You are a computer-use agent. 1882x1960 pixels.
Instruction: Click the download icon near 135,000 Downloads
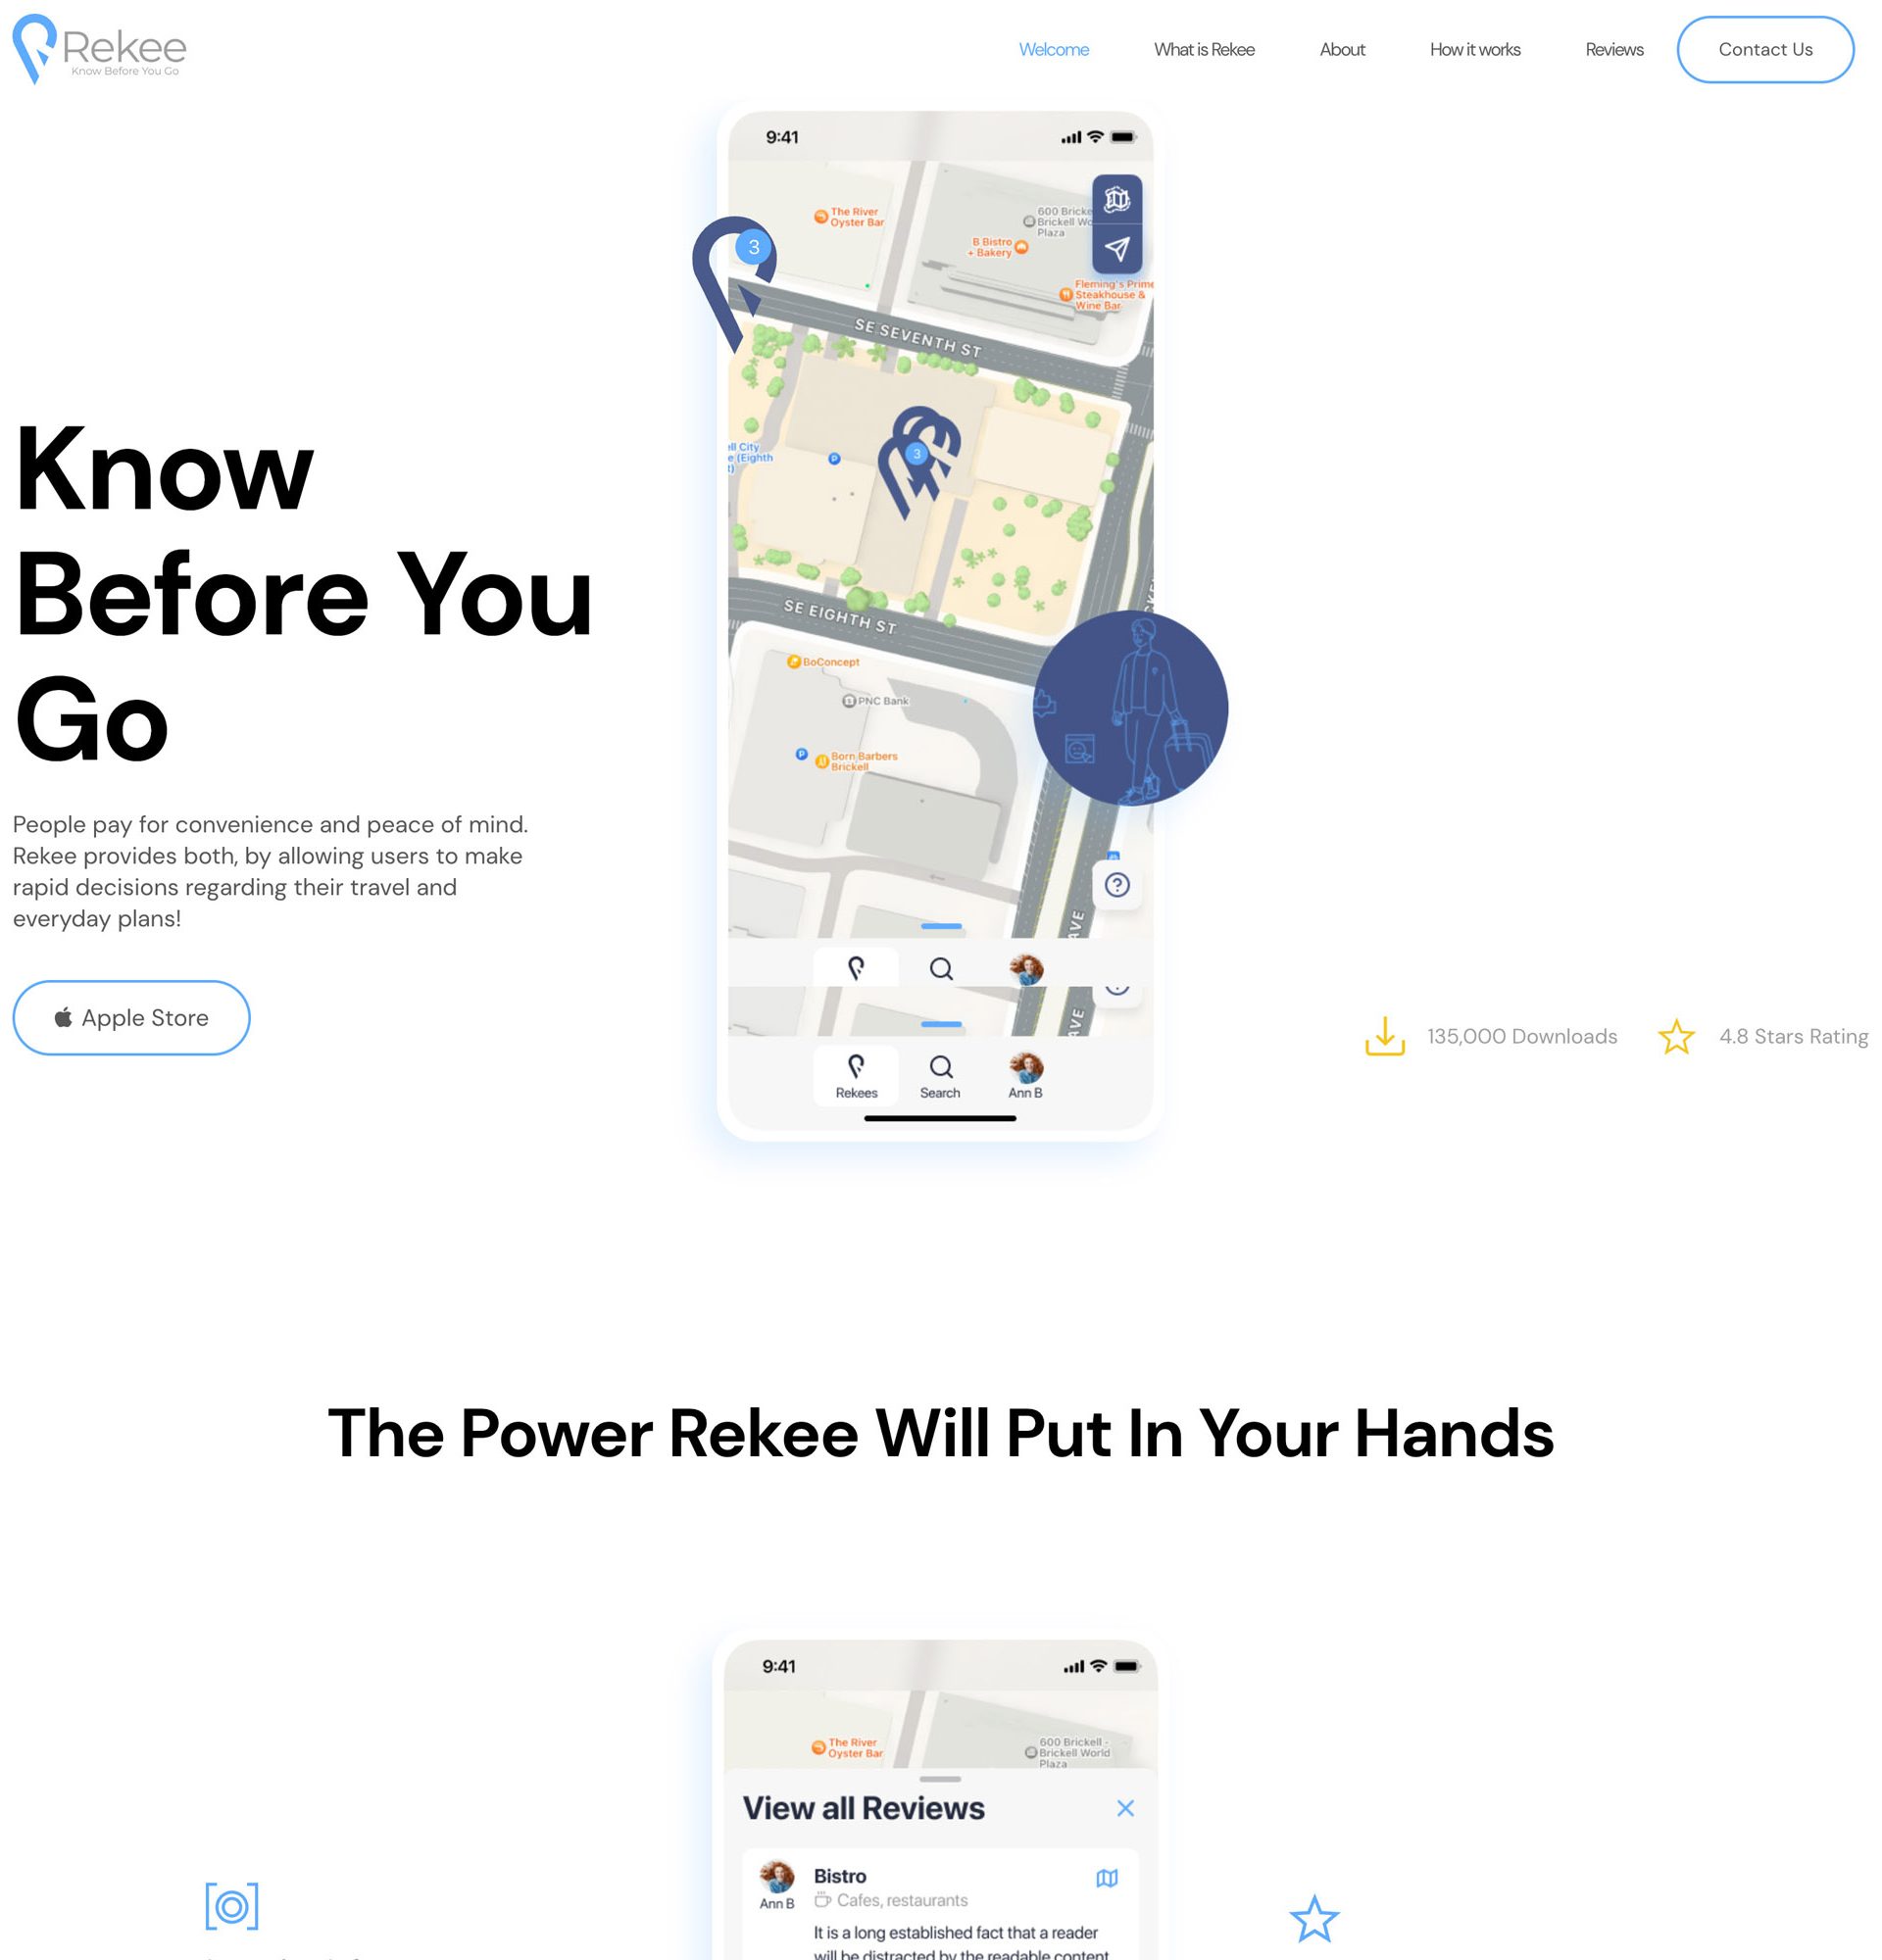pos(1383,1034)
